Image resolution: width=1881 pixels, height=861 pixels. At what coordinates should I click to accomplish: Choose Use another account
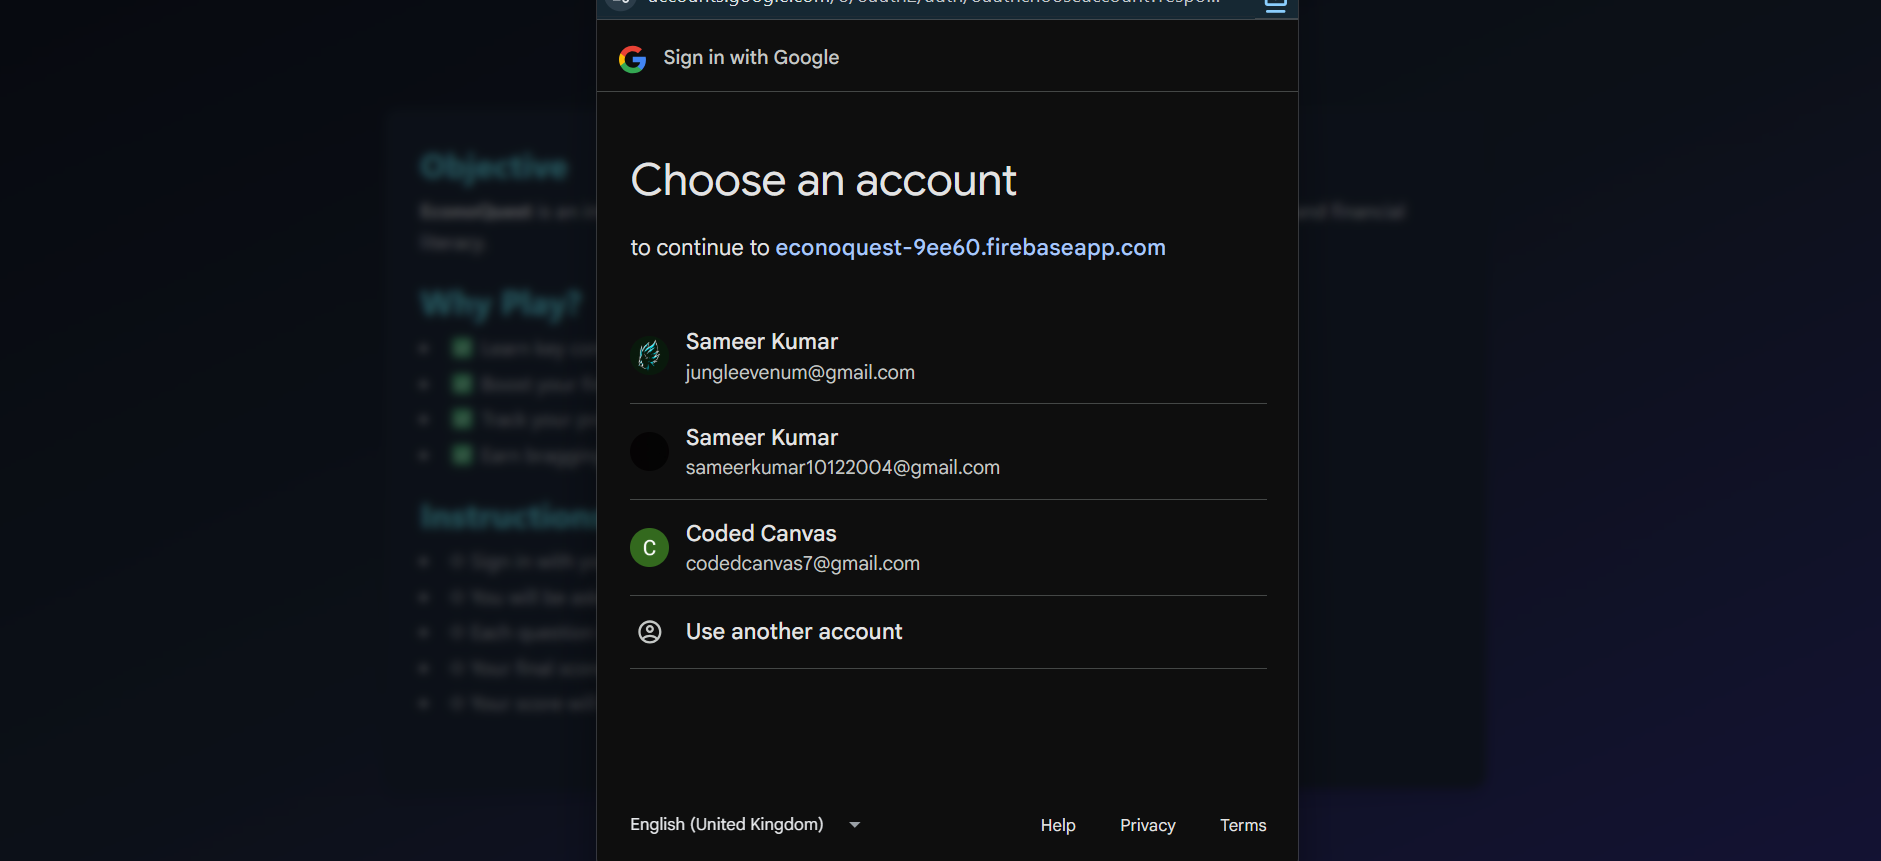coord(948,632)
